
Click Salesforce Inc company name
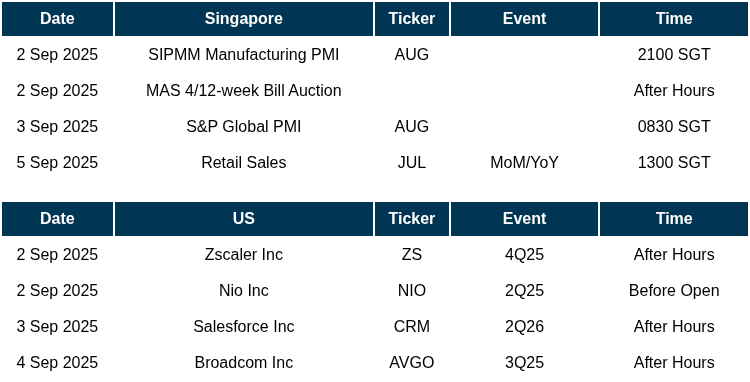click(x=243, y=326)
